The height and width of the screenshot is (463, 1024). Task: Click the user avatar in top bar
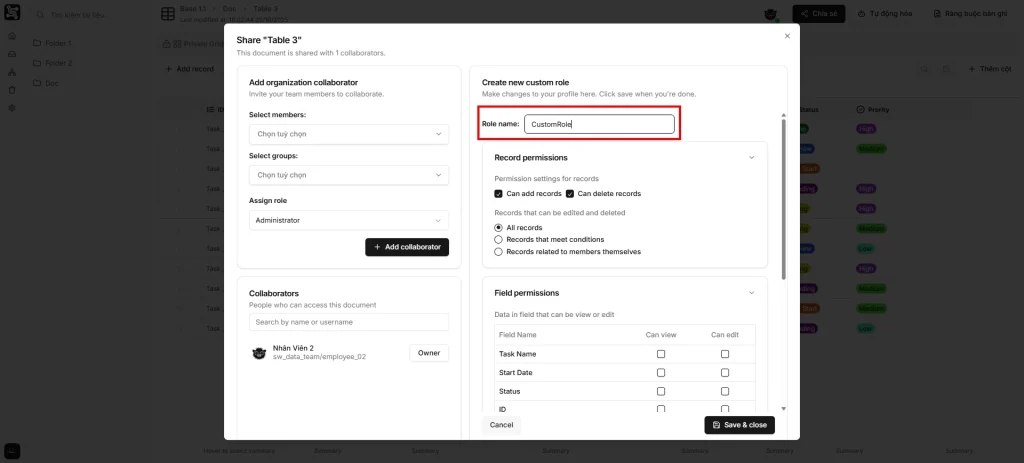[770, 14]
